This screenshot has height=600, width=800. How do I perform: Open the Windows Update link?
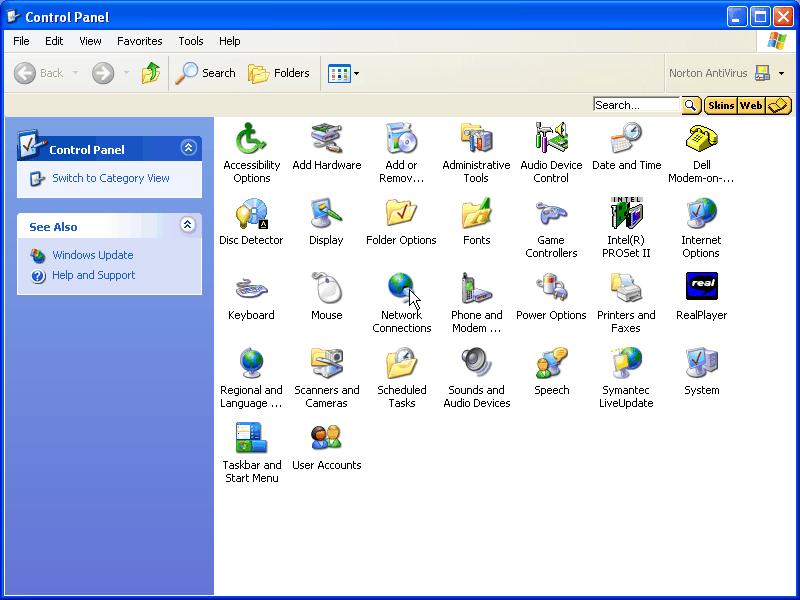coord(92,255)
